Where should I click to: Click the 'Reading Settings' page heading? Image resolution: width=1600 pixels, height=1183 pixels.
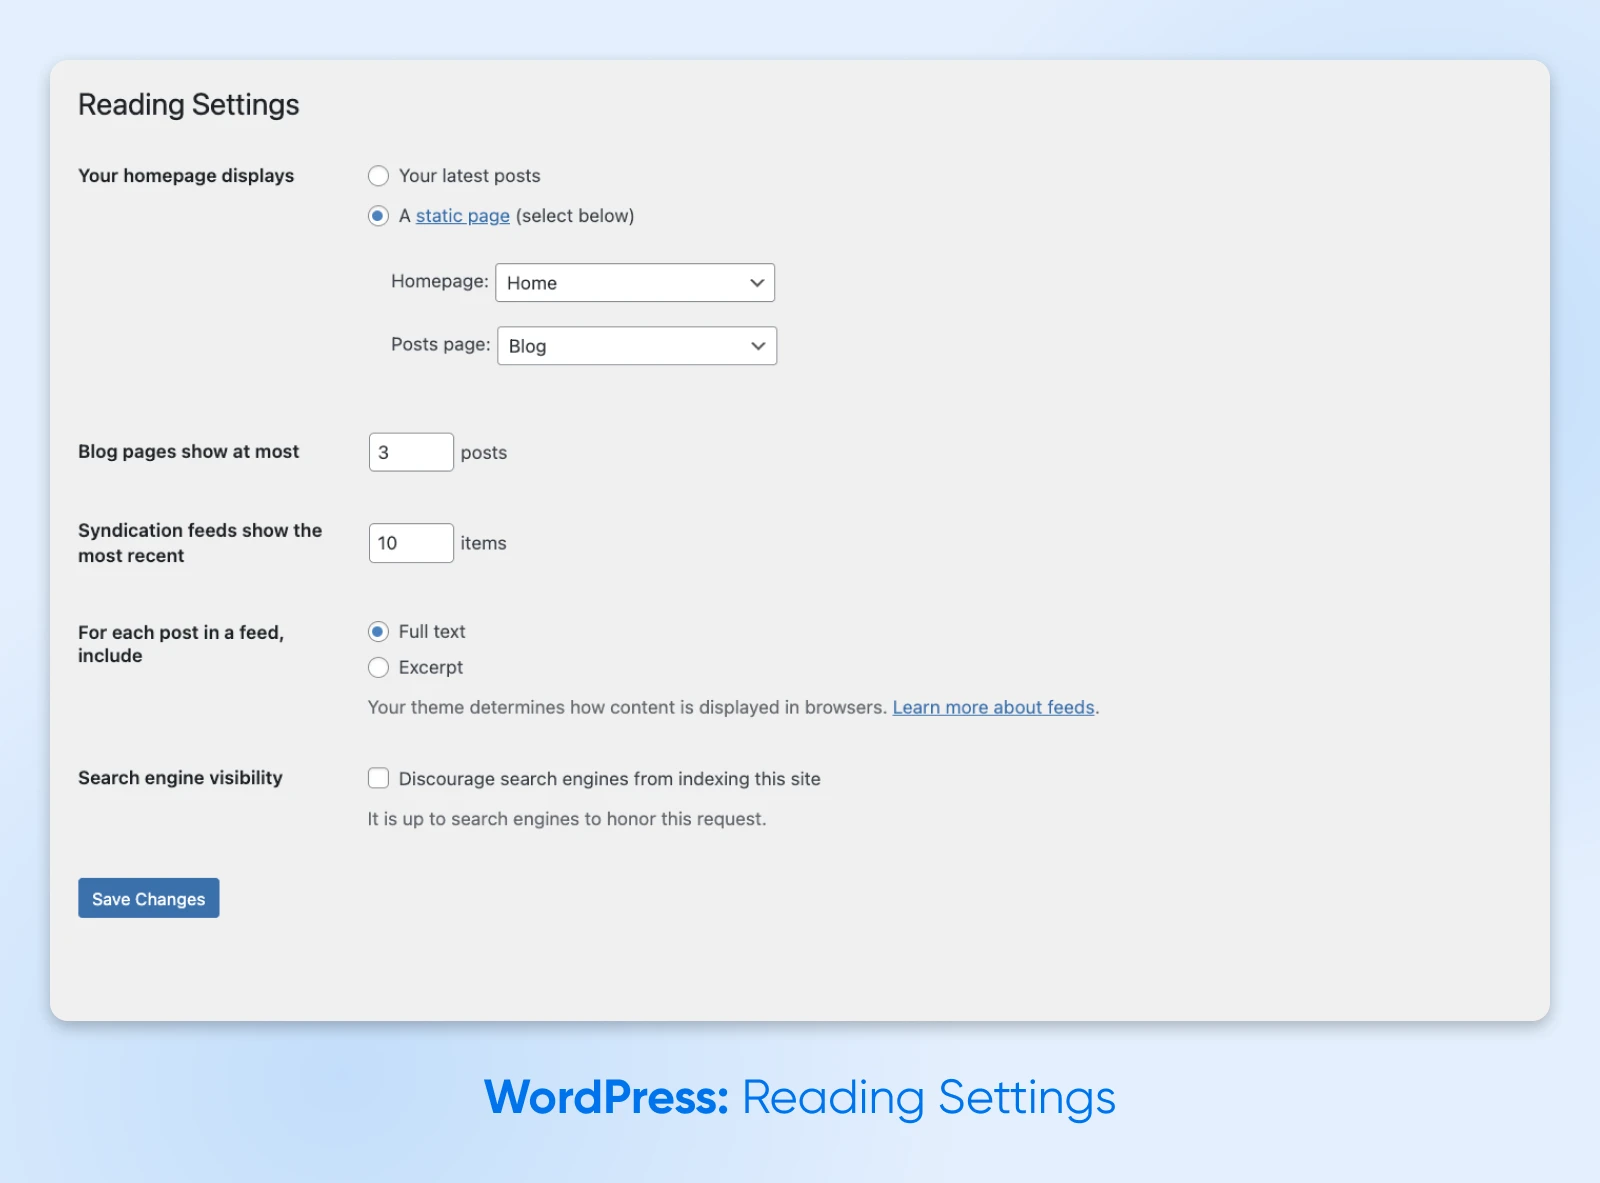(x=188, y=105)
